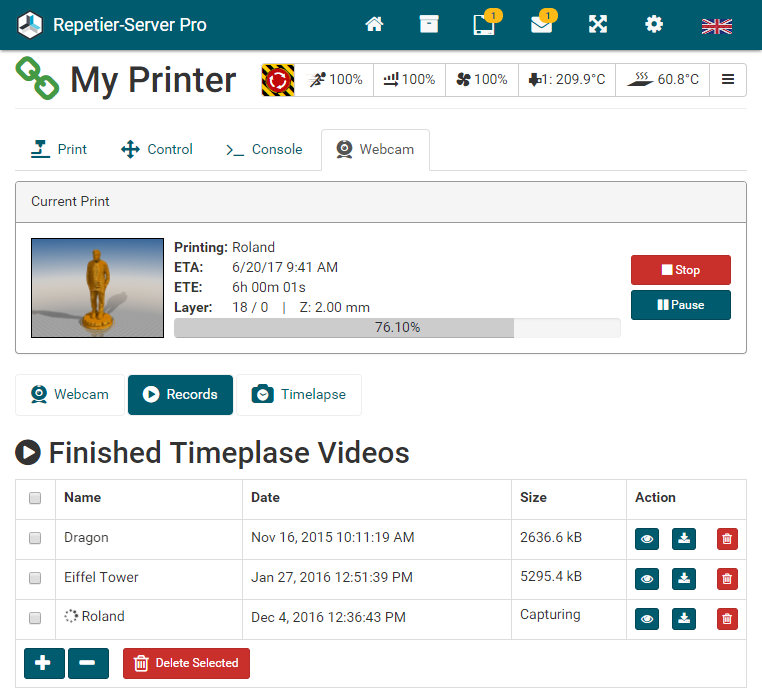The width and height of the screenshot is (762, 688).
Task: Click the emergency stop icon
Action: tap(278, 80)
